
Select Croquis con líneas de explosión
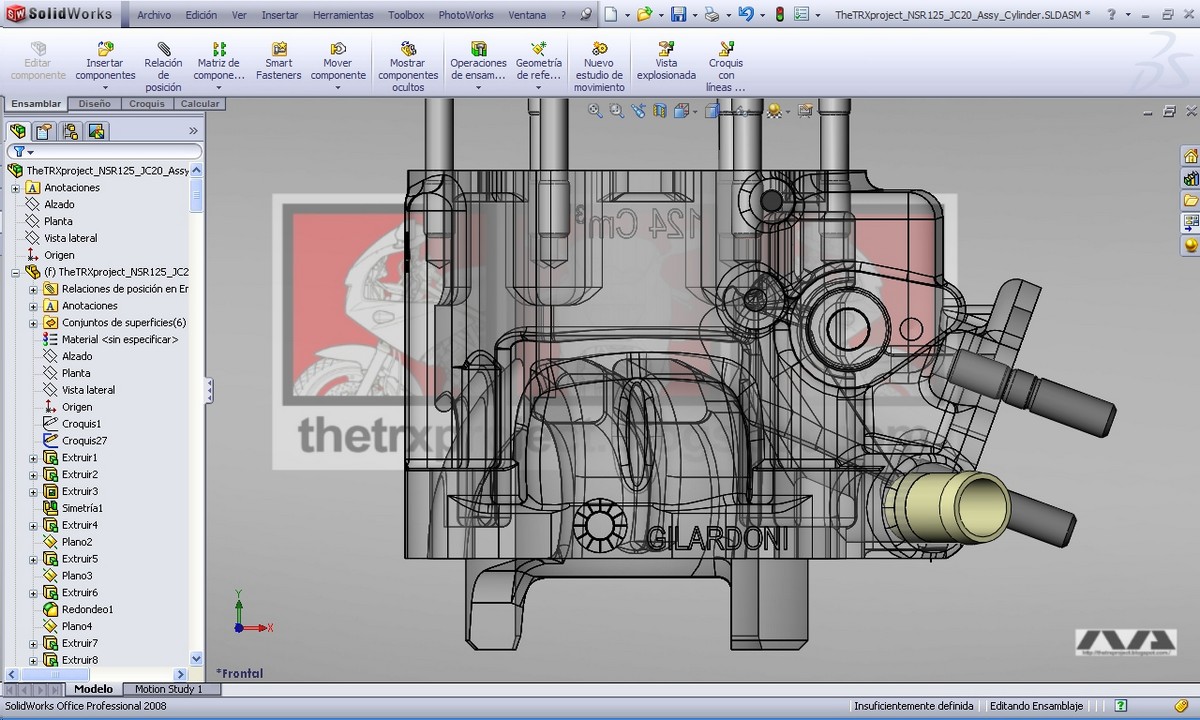click(x=726, y=67)
